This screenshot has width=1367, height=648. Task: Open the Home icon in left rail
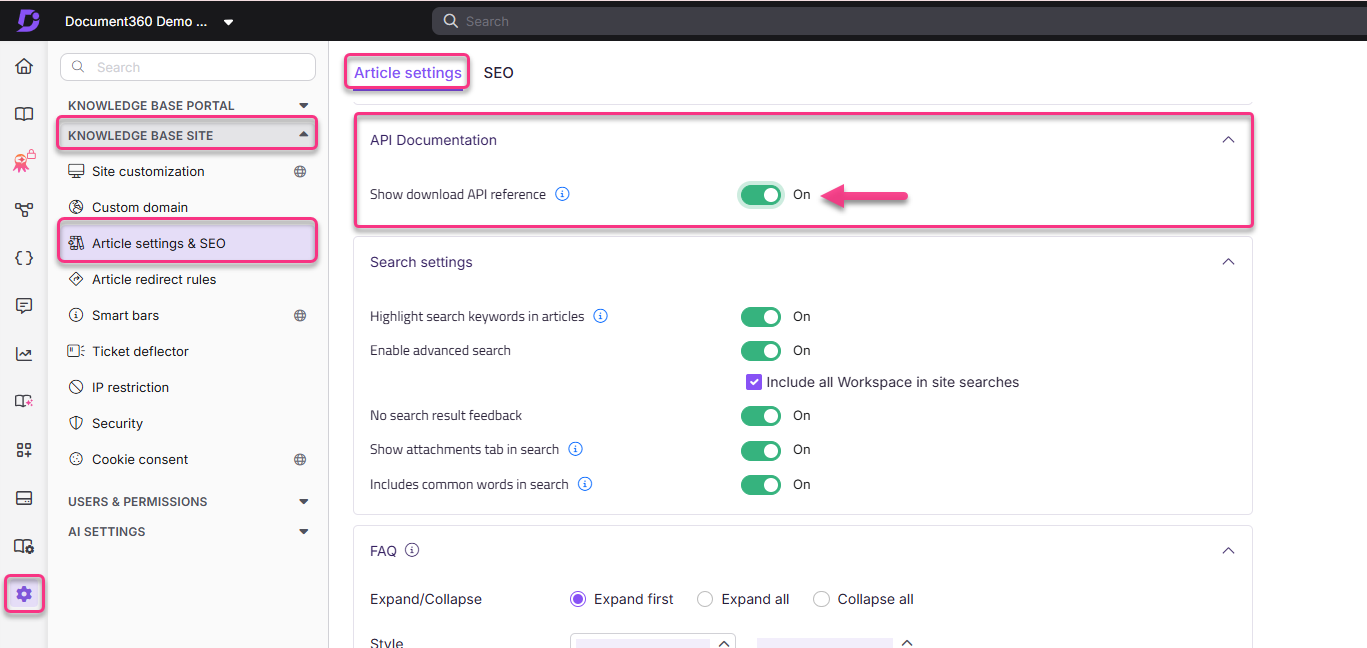[x=24, y=67]
